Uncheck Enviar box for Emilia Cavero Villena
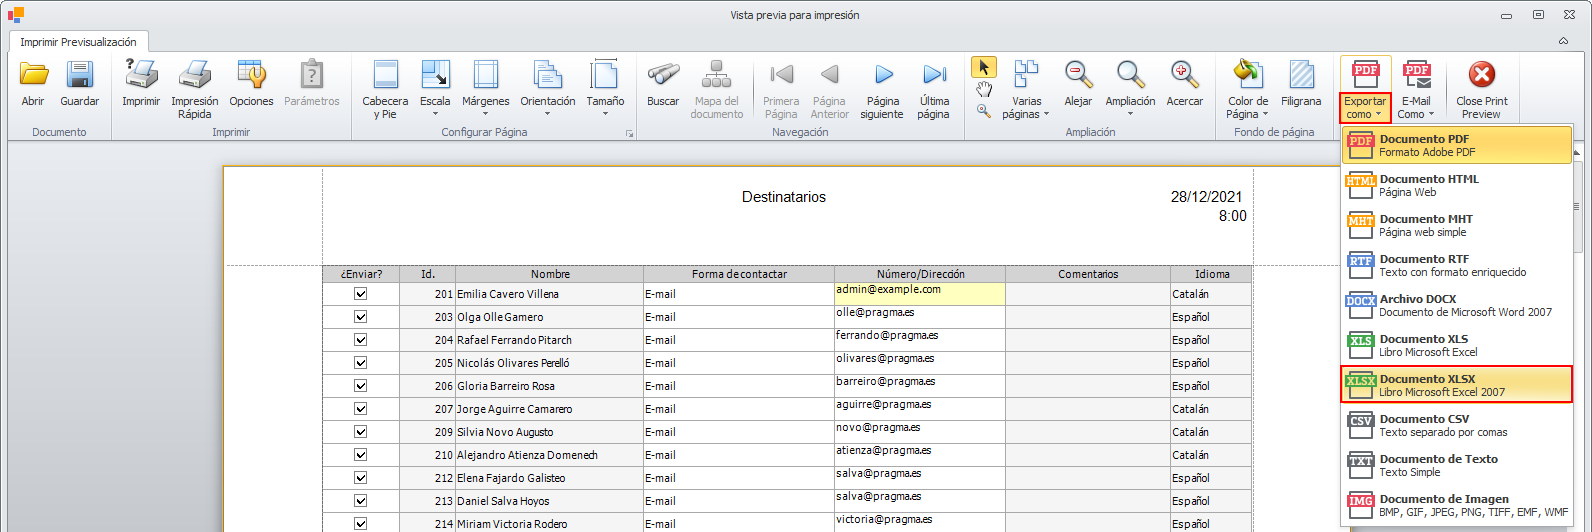The height and width of the screenshot is (532, 1592). point(361,294)
